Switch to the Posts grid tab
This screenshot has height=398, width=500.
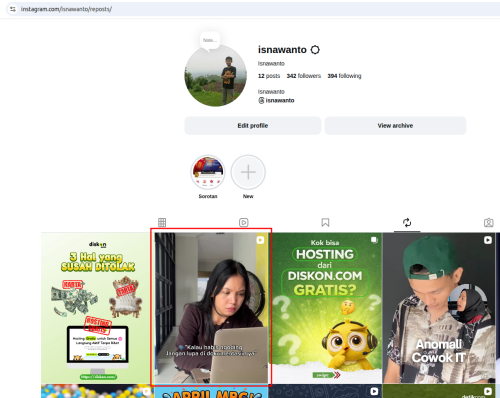(x=162, y=222)
